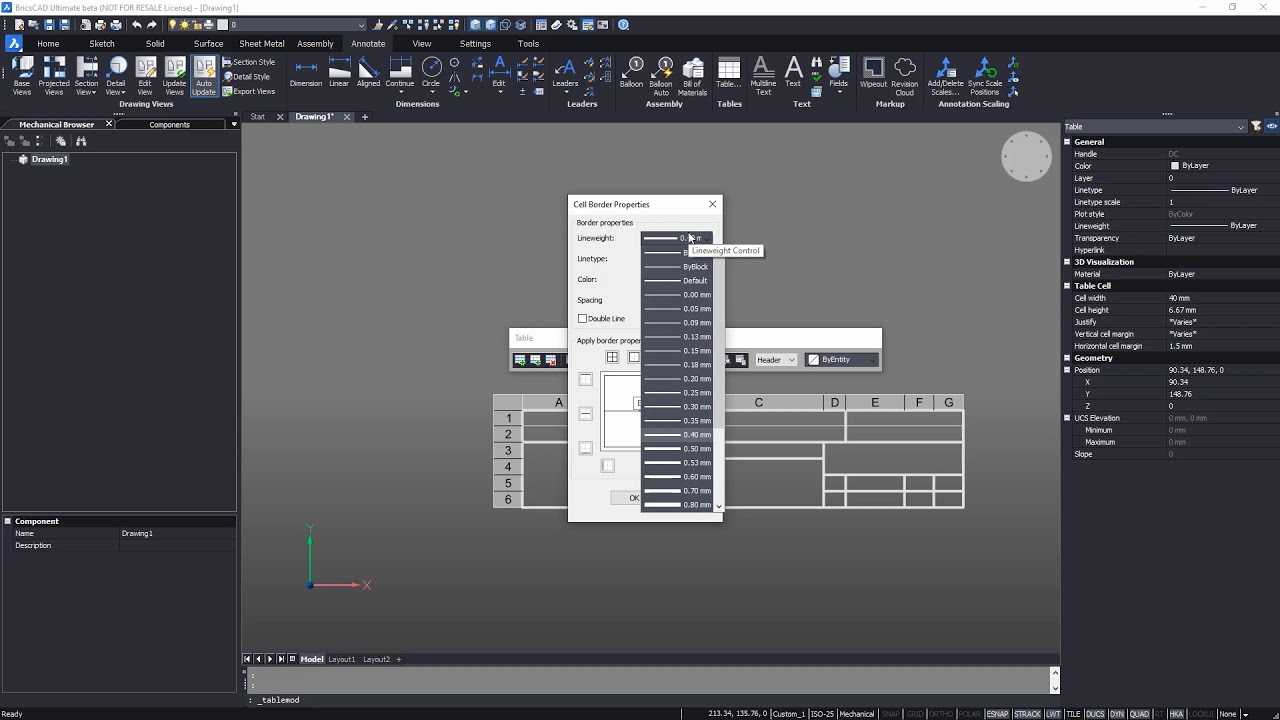
Task: Open Add/Delete Scales tool
Action: 945,76
